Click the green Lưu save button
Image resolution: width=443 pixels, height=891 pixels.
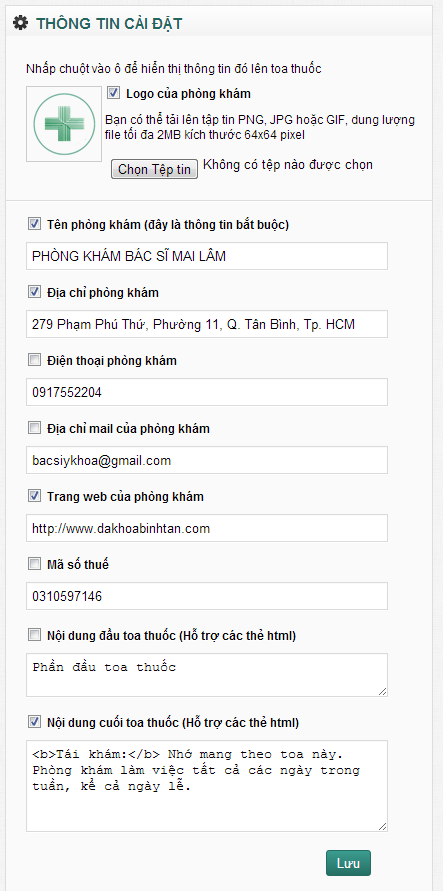pos(348,863)
